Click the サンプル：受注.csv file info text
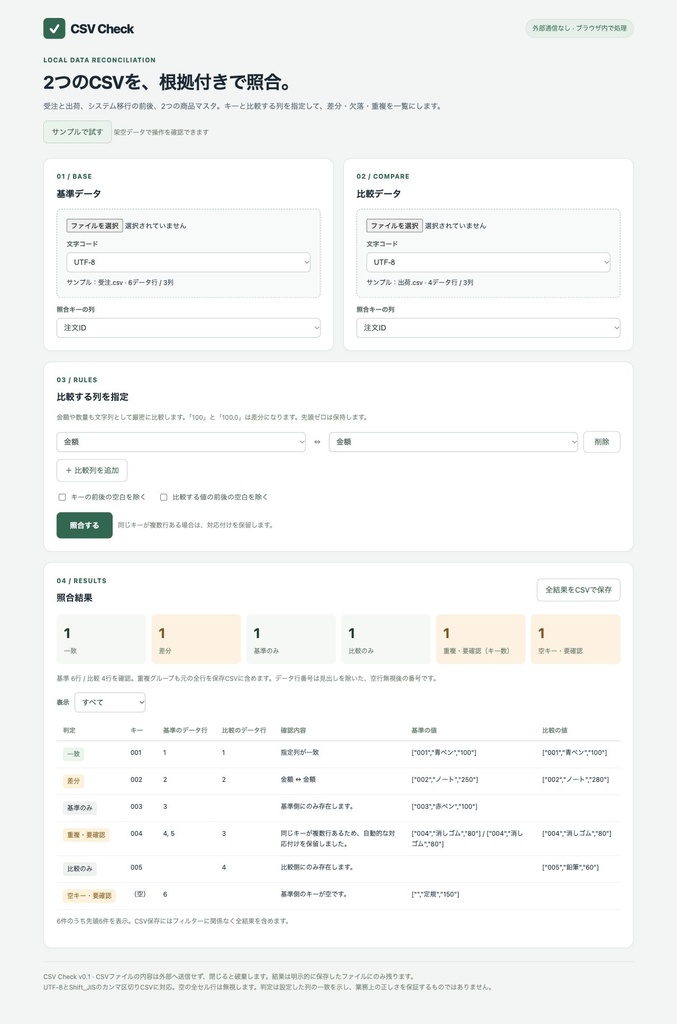The image size is (677, 1024). (119, 283)
